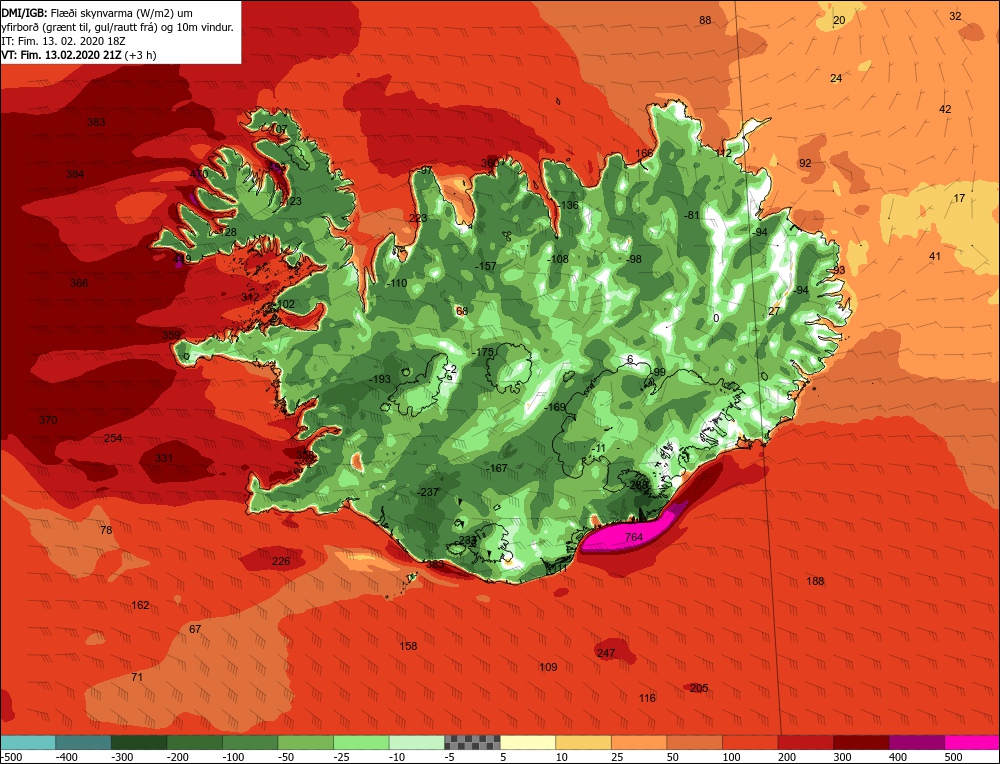Click the 71 value on the map
The image size is (1000, 764).
click(x=137, y=677)
